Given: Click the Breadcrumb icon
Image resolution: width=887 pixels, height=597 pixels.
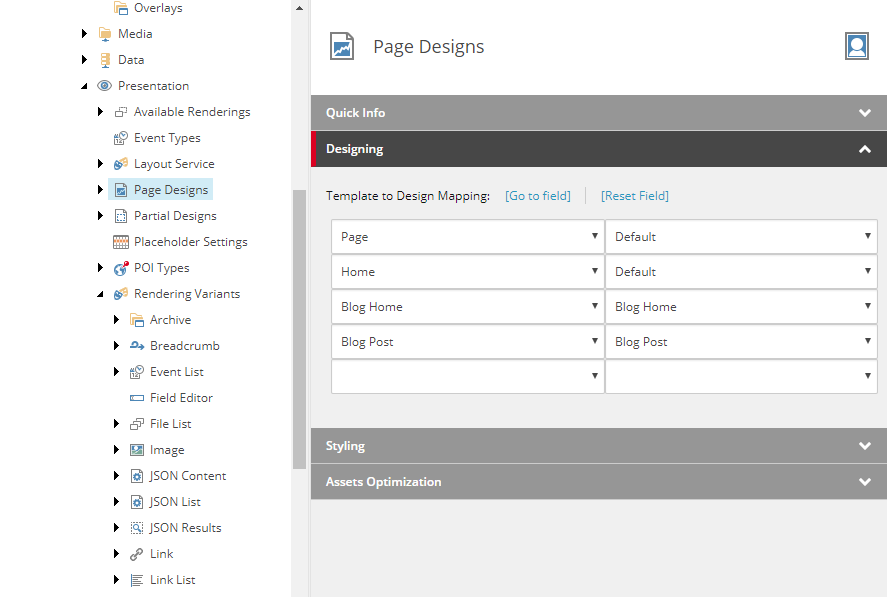Looking at the screenshot, I should pyautogui.click(x=136, y=346).
